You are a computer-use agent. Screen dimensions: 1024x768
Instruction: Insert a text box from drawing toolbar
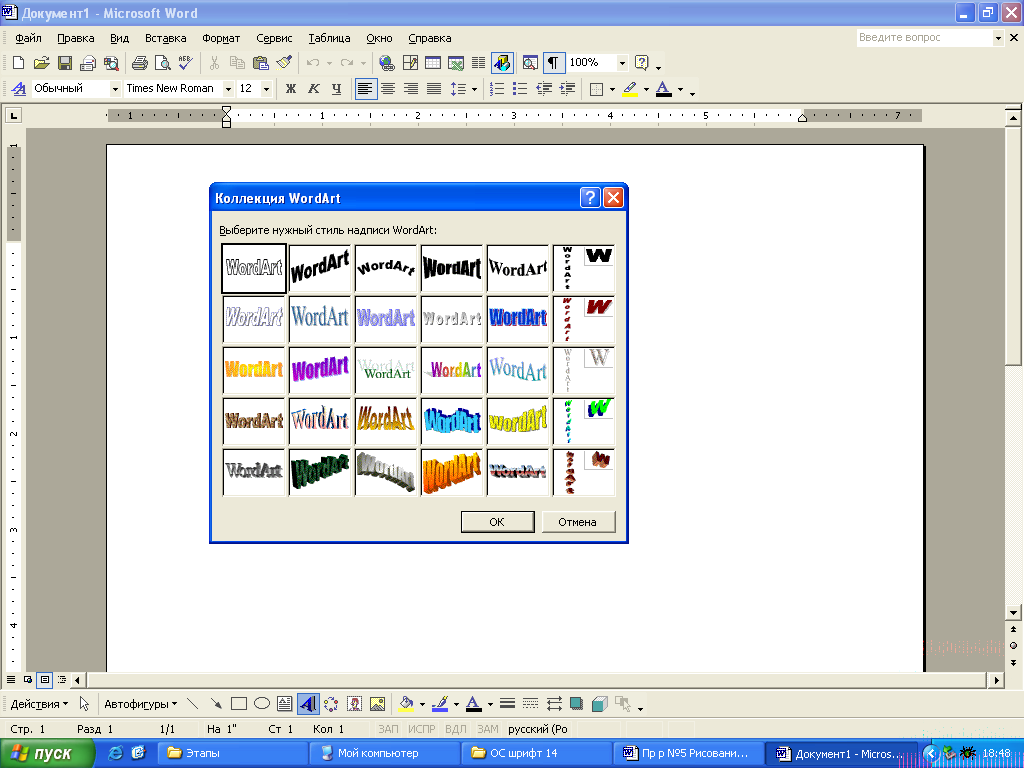tap(285, 703)
